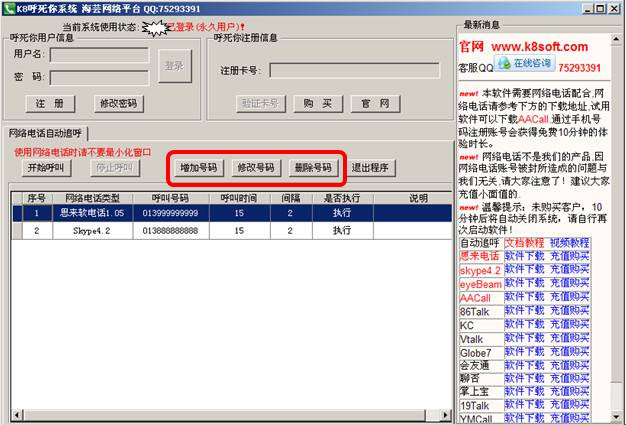626x425 pixels.
Task: Click 充值购买 for 思来电话
Action: (570, 256)
